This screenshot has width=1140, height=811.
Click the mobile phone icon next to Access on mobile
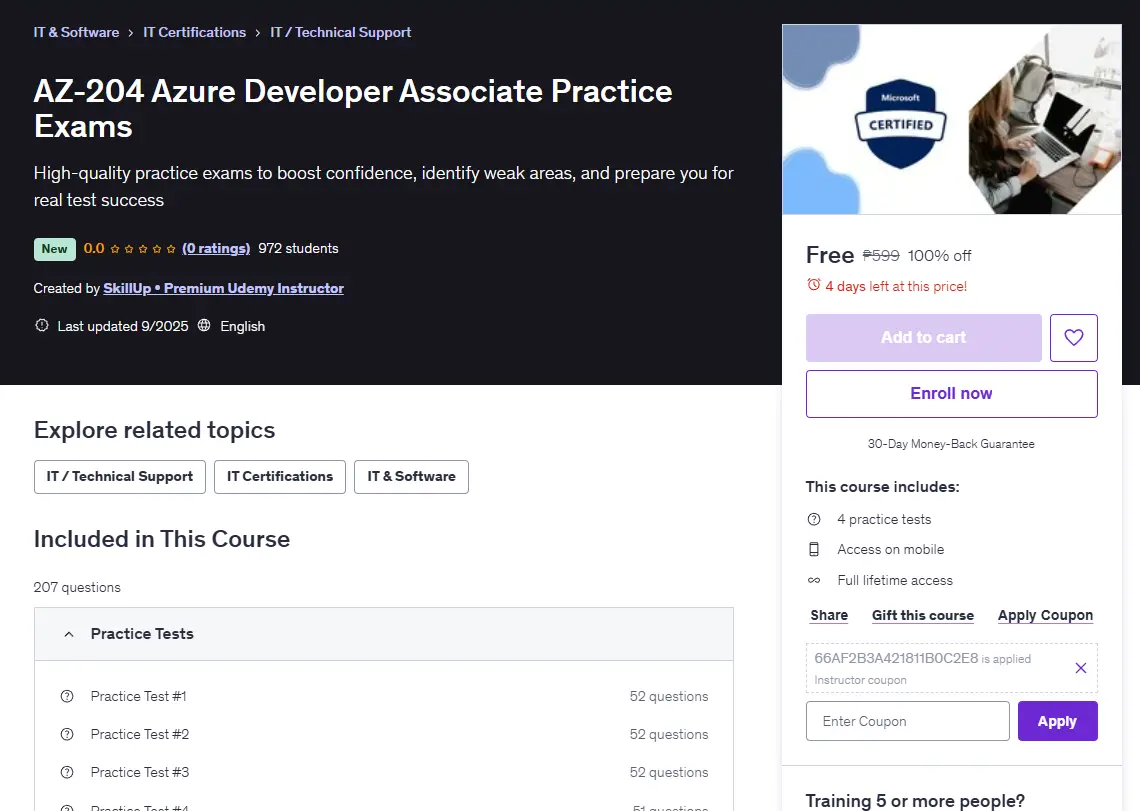[x=814, y=550]
